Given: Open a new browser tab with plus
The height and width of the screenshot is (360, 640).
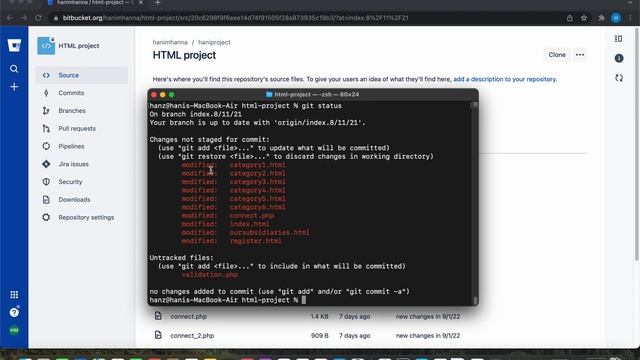Looking at the screenshot, I should (x=158, y=3).
